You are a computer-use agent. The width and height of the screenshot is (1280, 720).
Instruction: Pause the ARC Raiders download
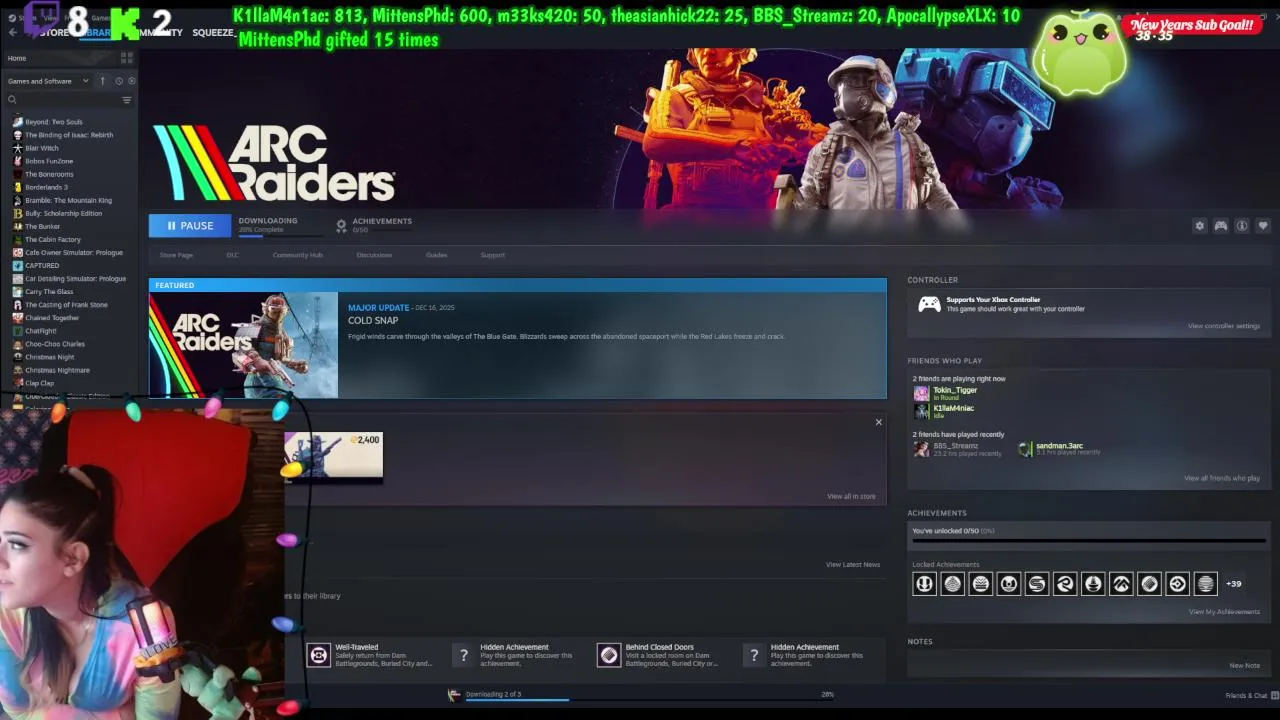click(x=190, y=226)
